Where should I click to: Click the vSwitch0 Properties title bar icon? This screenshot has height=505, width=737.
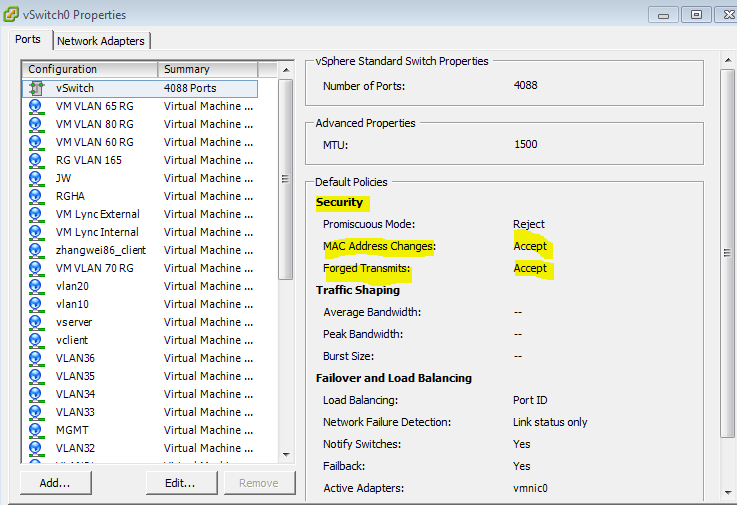pyautogui.click(x=11, y=14)
